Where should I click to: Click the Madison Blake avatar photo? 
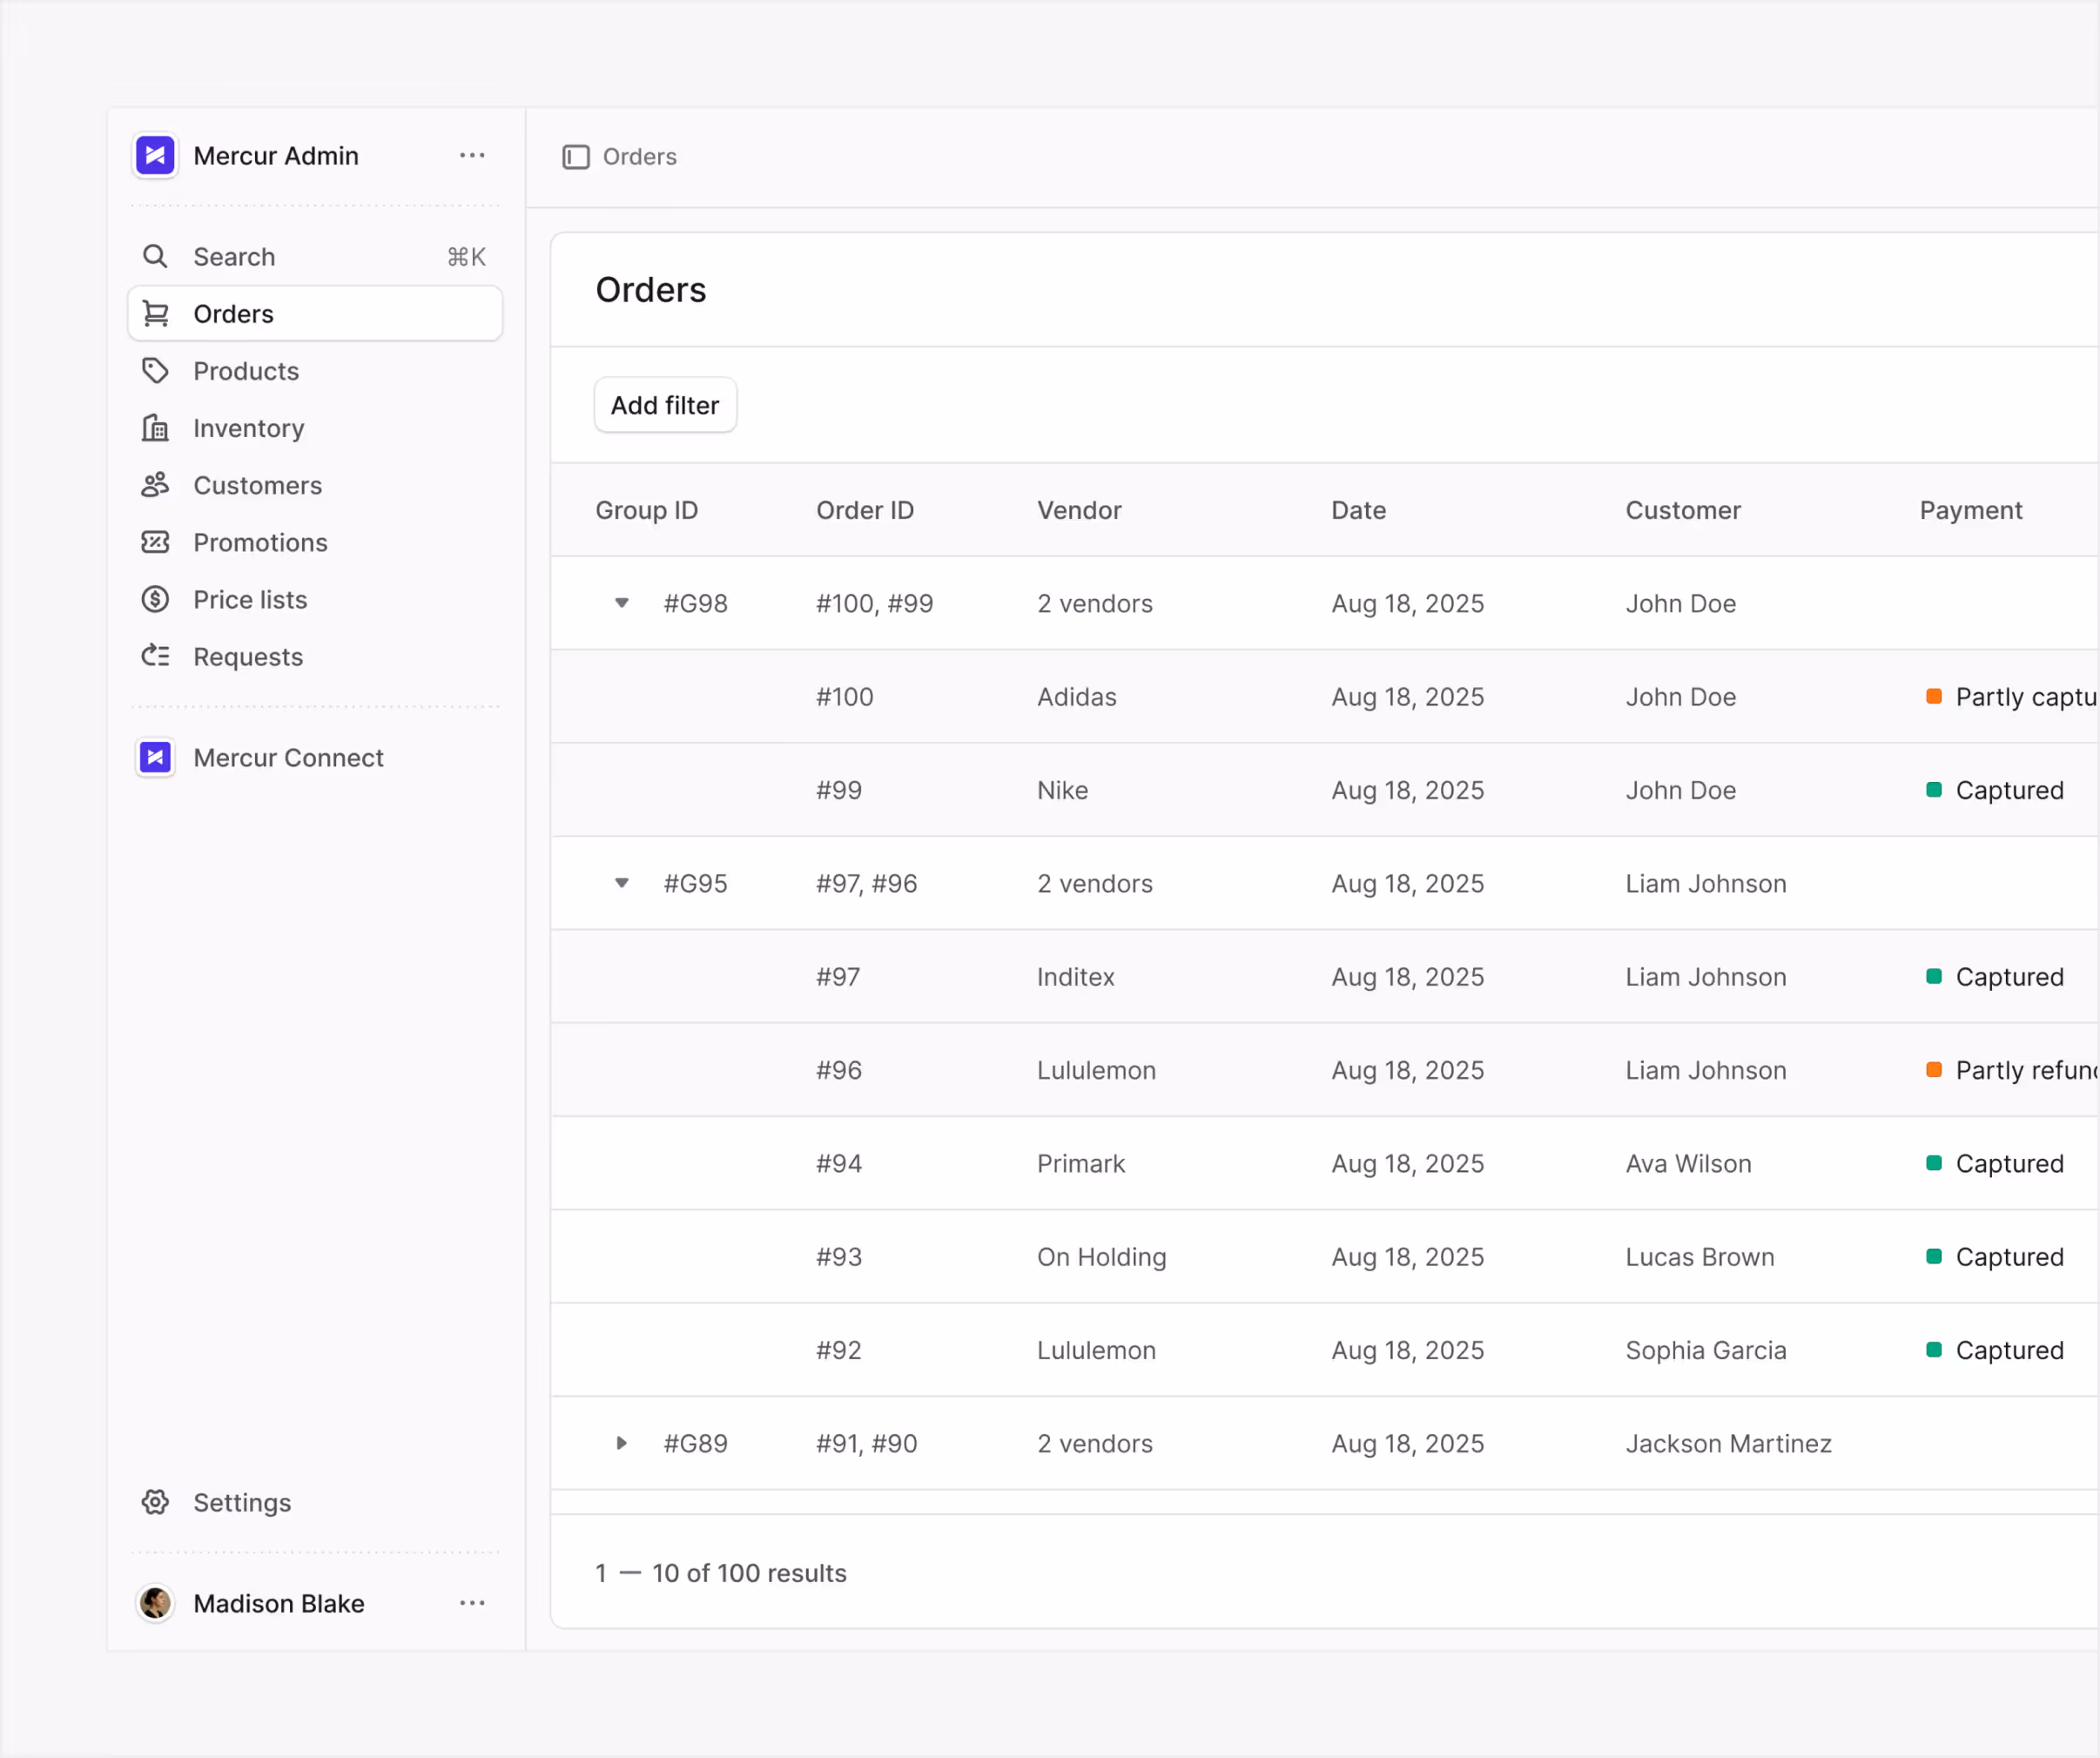[155, 1603]
